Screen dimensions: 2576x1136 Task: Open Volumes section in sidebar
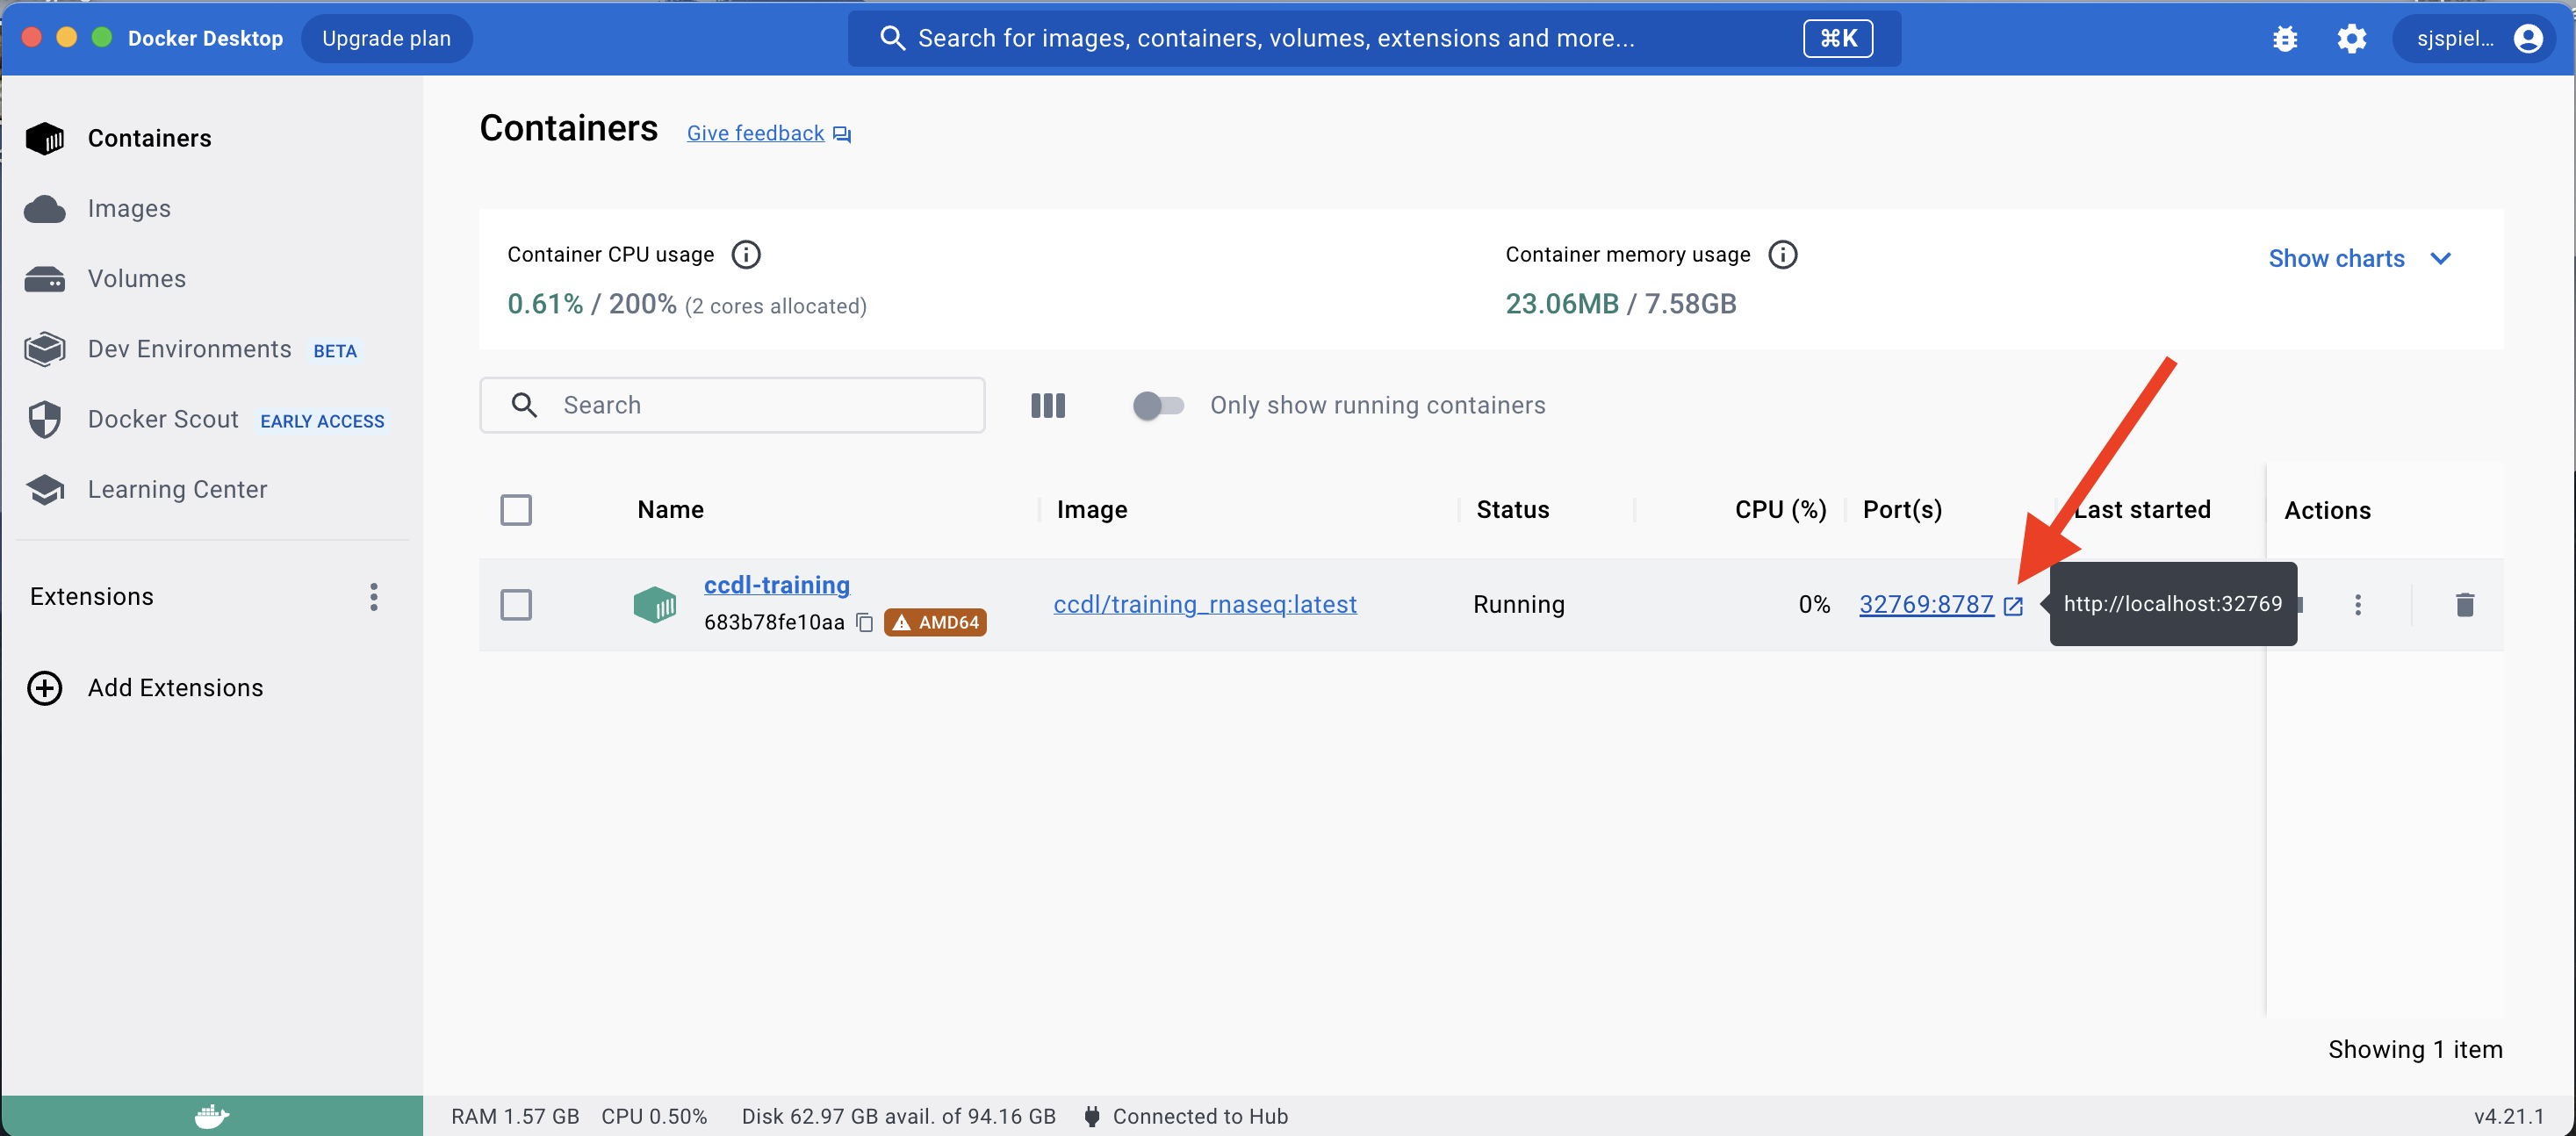(x=136, y=278)
